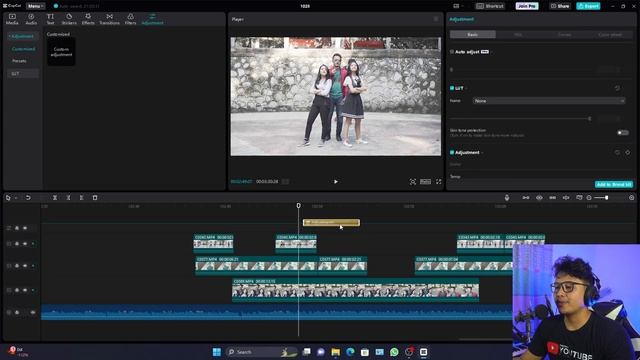Toggle the Auto adjust checkbox
Viewport: 640px width, 360px height.
tap(452, 52)
